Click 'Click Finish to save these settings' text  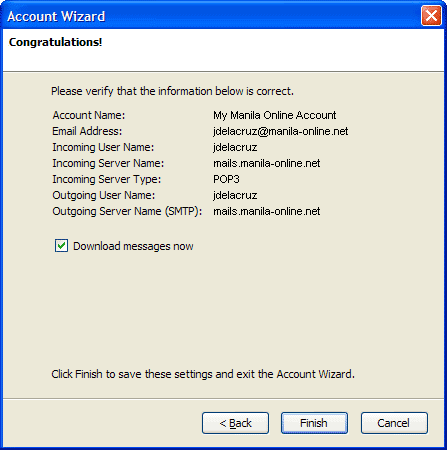tap(203, 374)
